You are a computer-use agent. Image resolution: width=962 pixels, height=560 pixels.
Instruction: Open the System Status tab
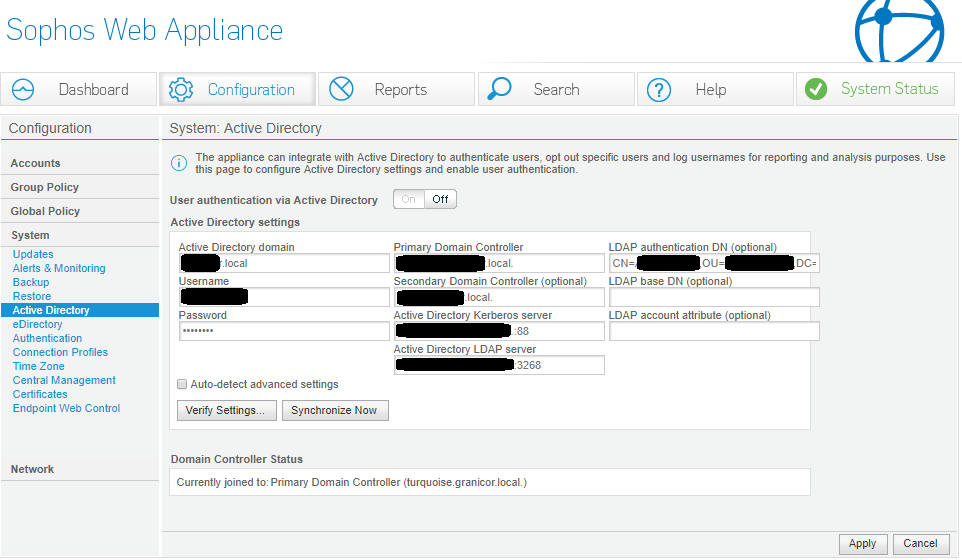pos(875,89)
